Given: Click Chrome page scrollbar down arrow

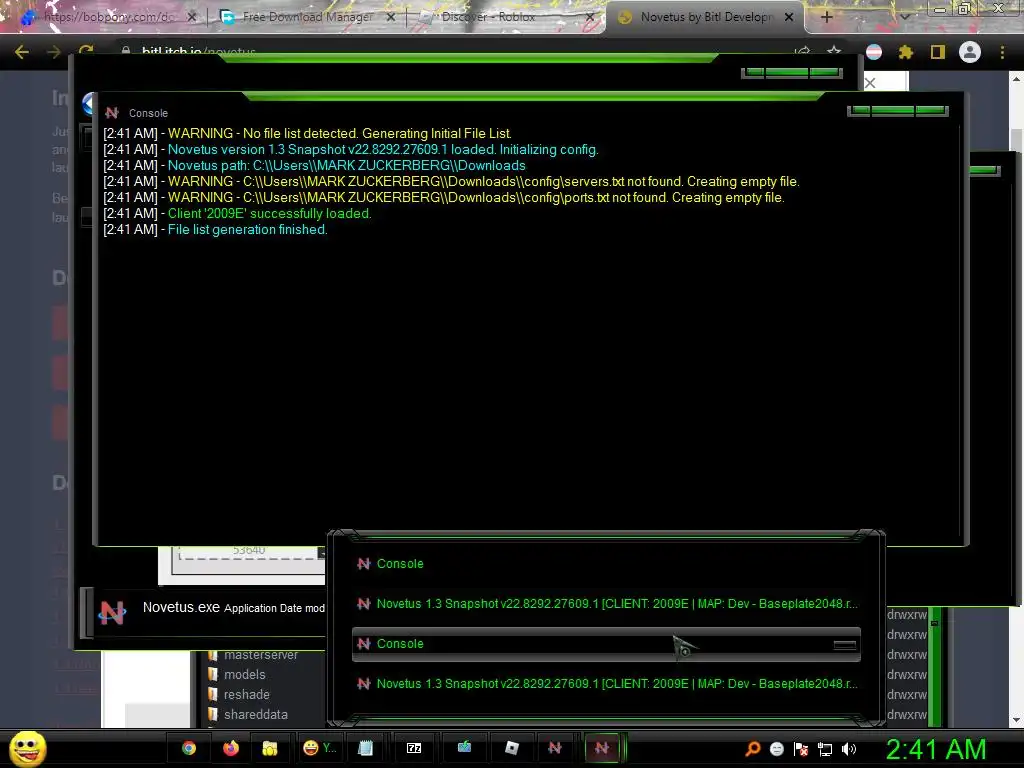Looking at the screenshot, I should [1016, 720].
